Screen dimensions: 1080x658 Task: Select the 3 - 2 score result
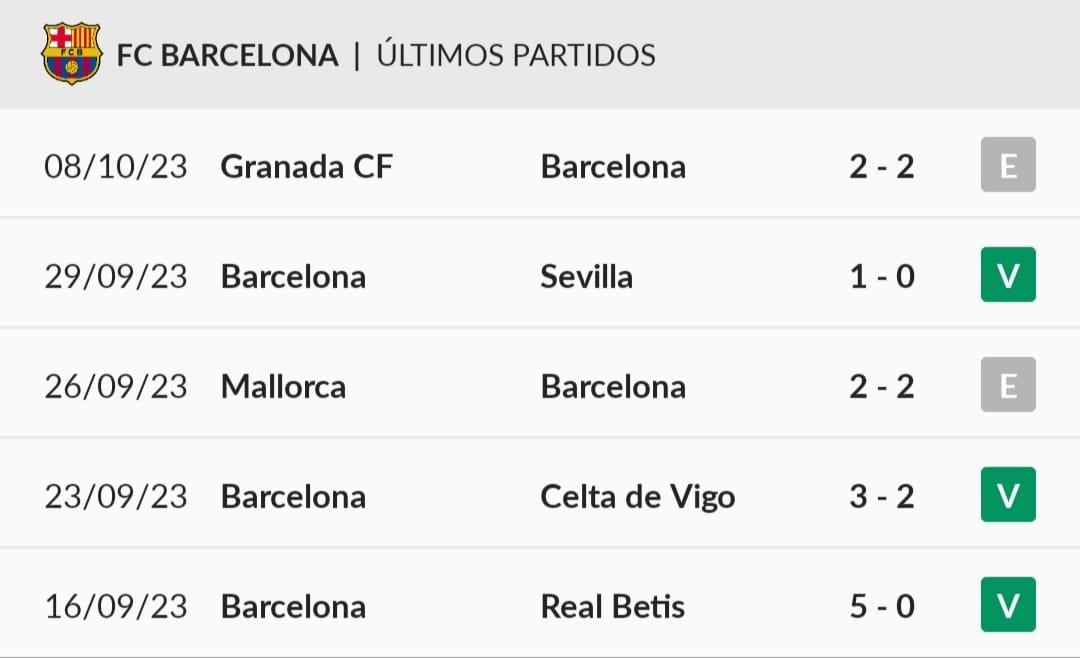[882, 497]
